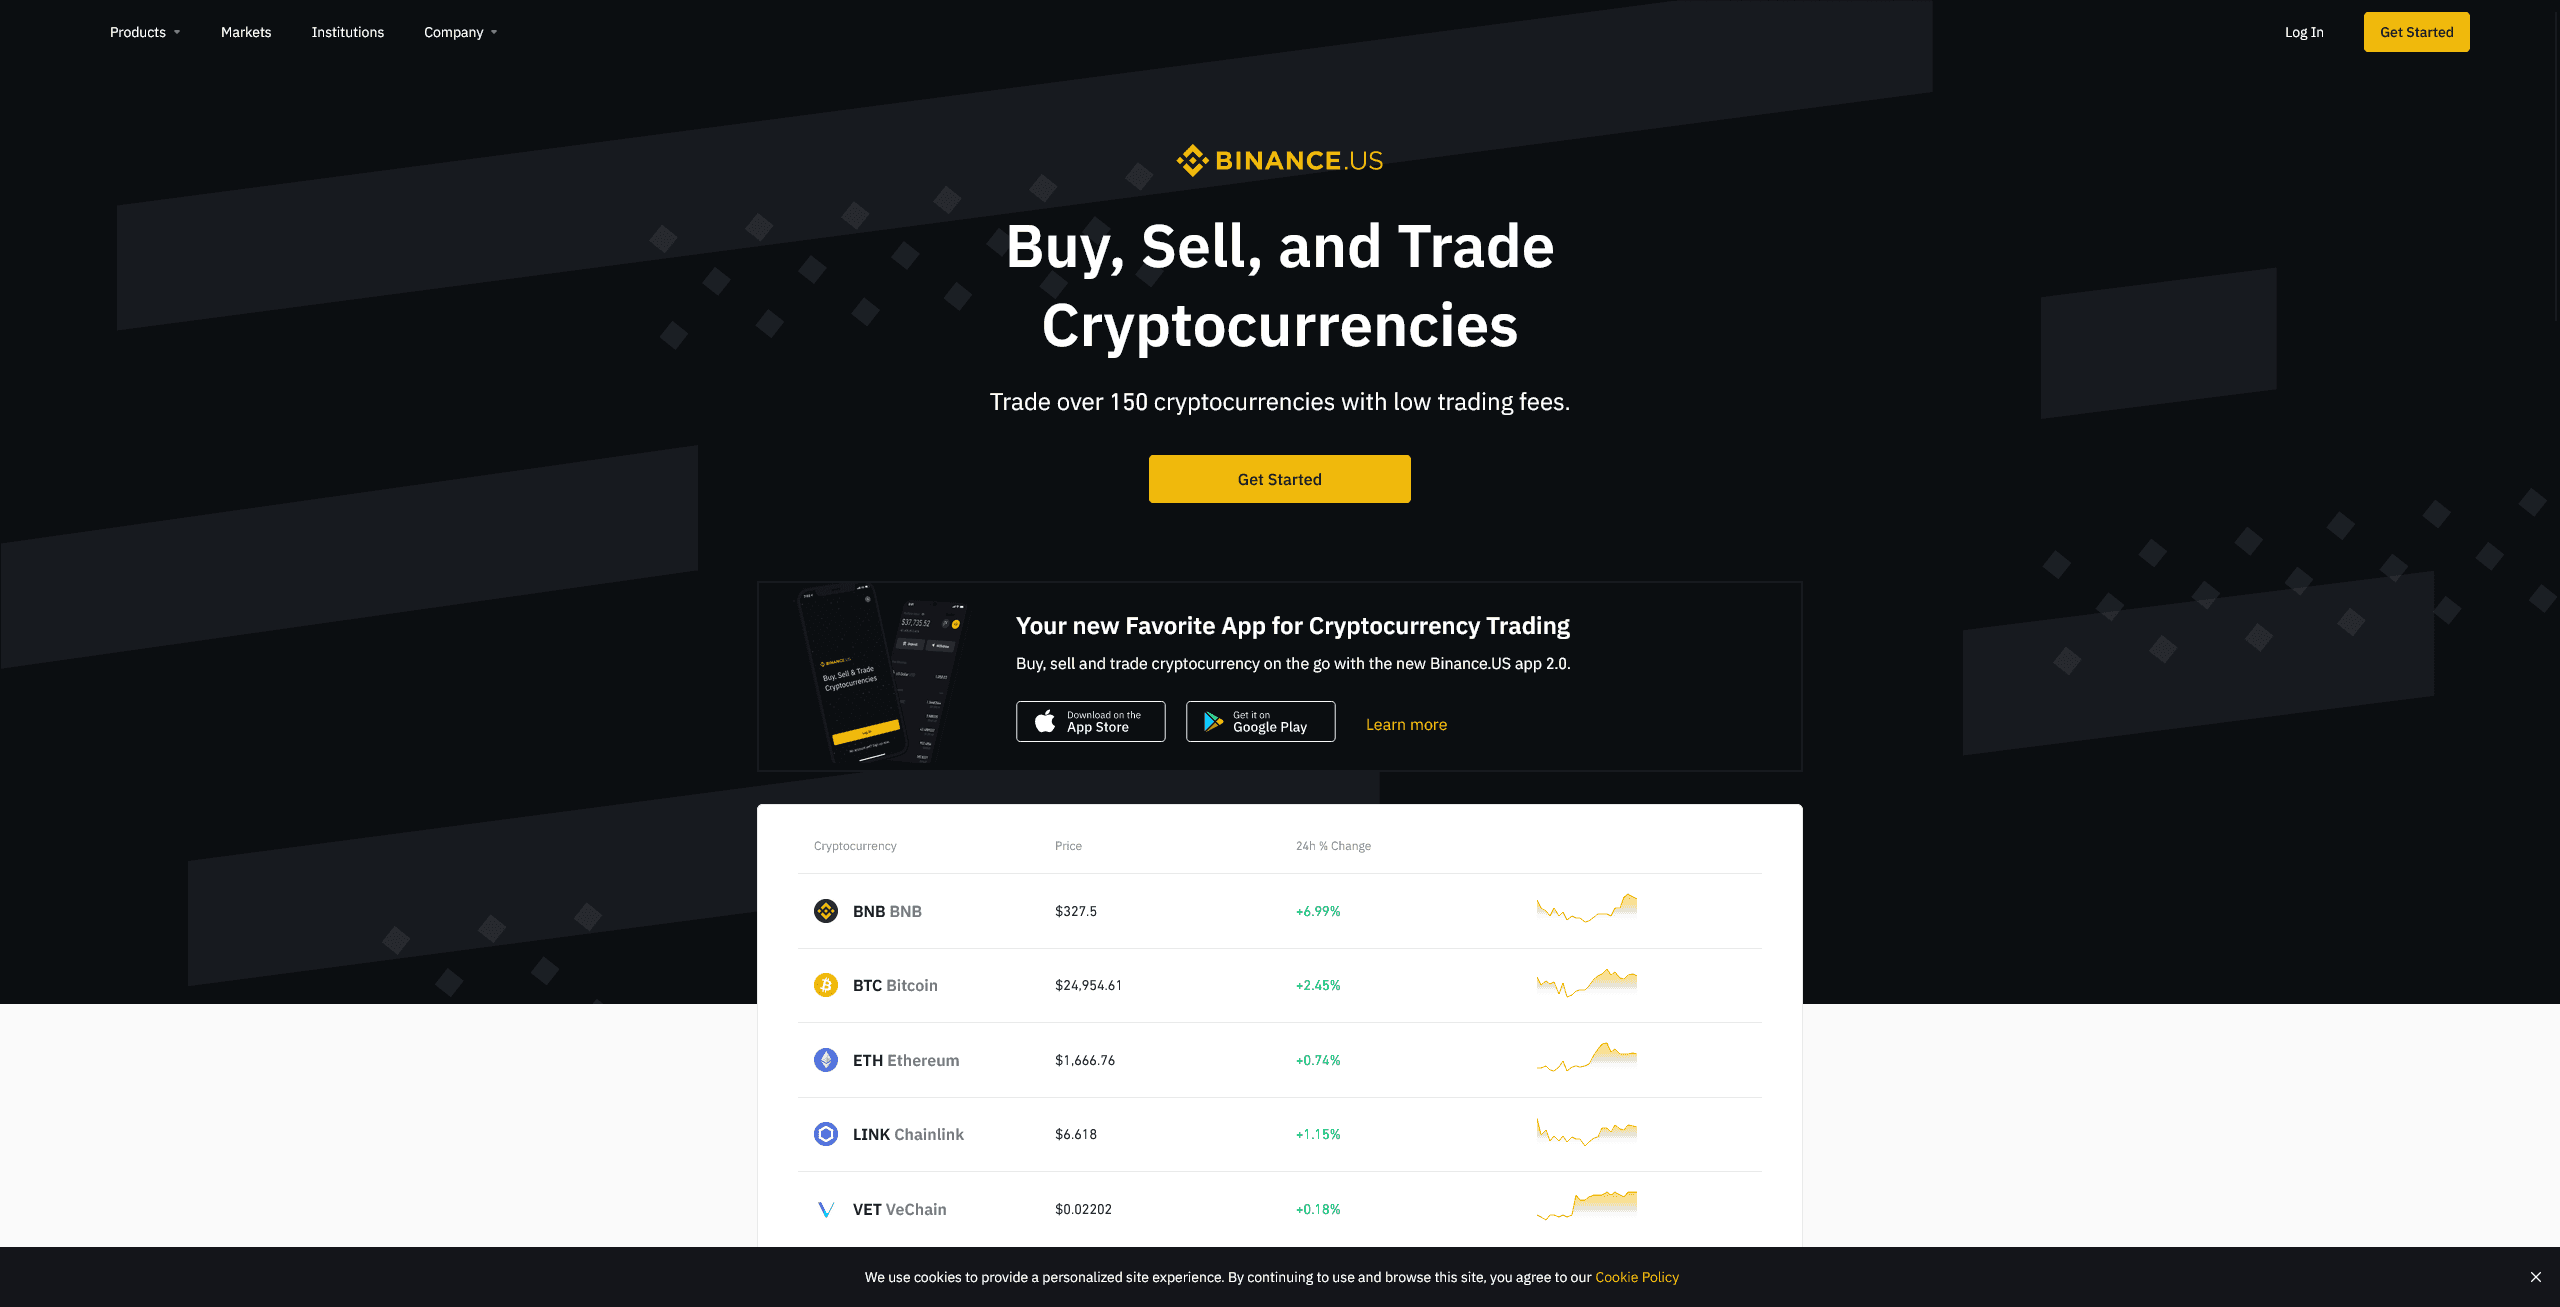Click the Log In link
The image size is (2560, 1307).
pyautogui.click(x=2305, y=32)
